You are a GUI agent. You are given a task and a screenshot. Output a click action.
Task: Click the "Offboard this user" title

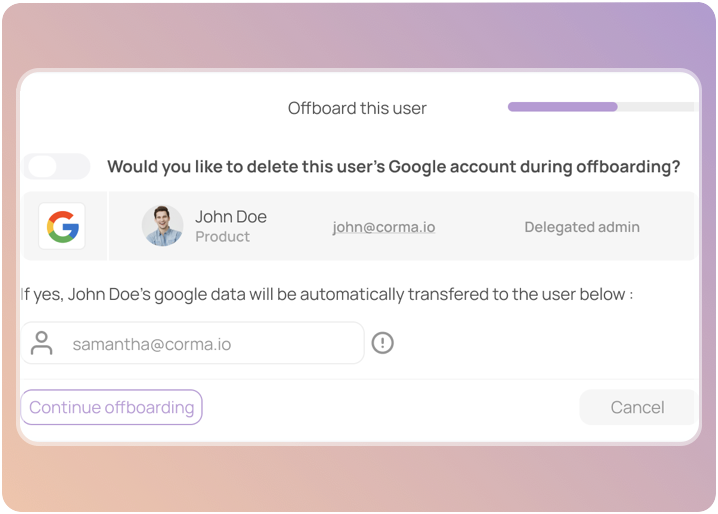(357, 108)
